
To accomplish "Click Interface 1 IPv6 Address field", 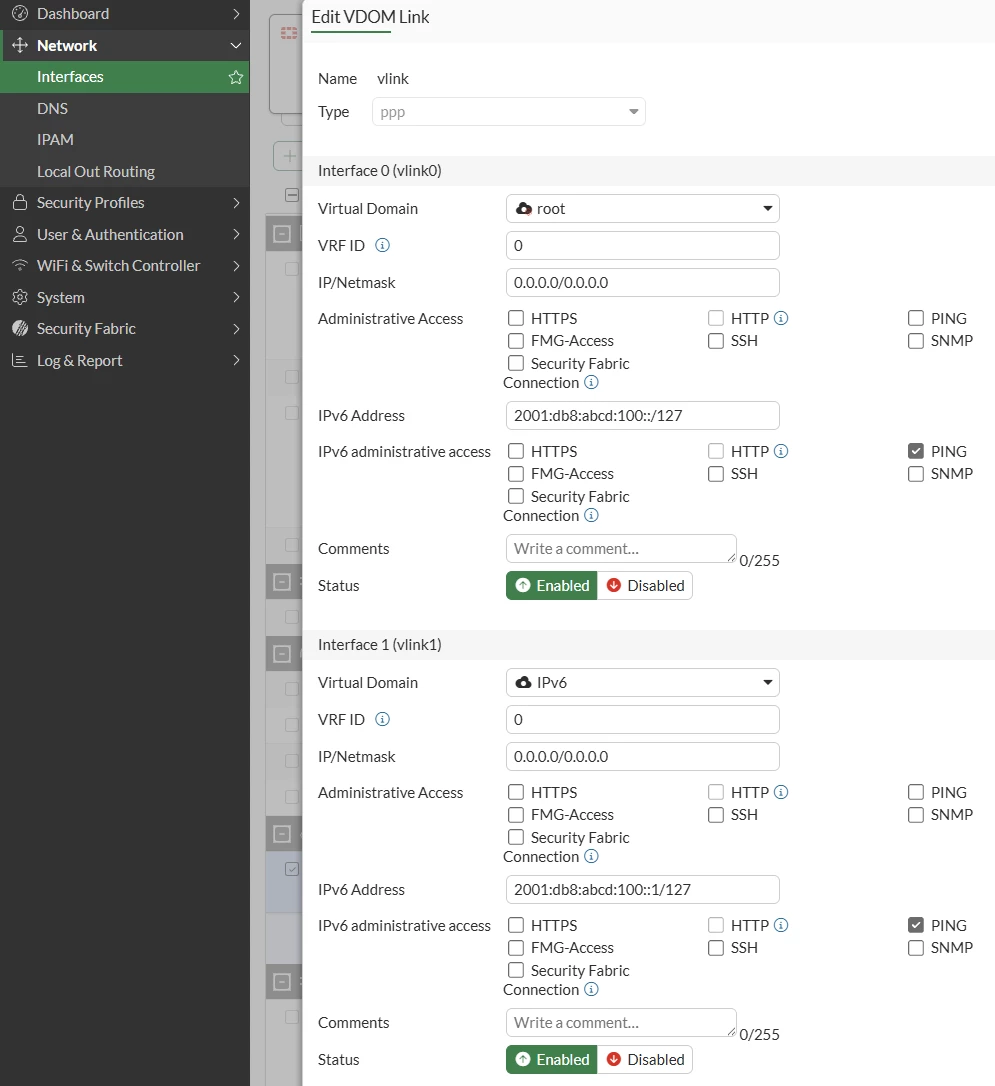I will coord(643,889).
